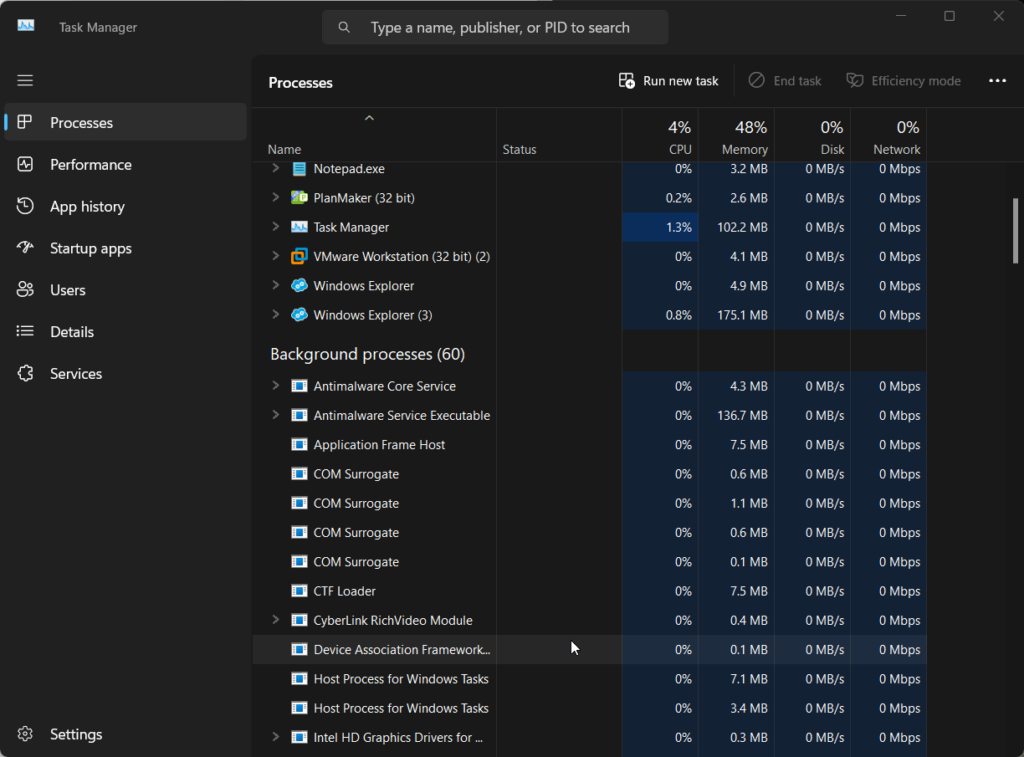Click the Run new task button
1024x757 pixels.
(668, 81)
